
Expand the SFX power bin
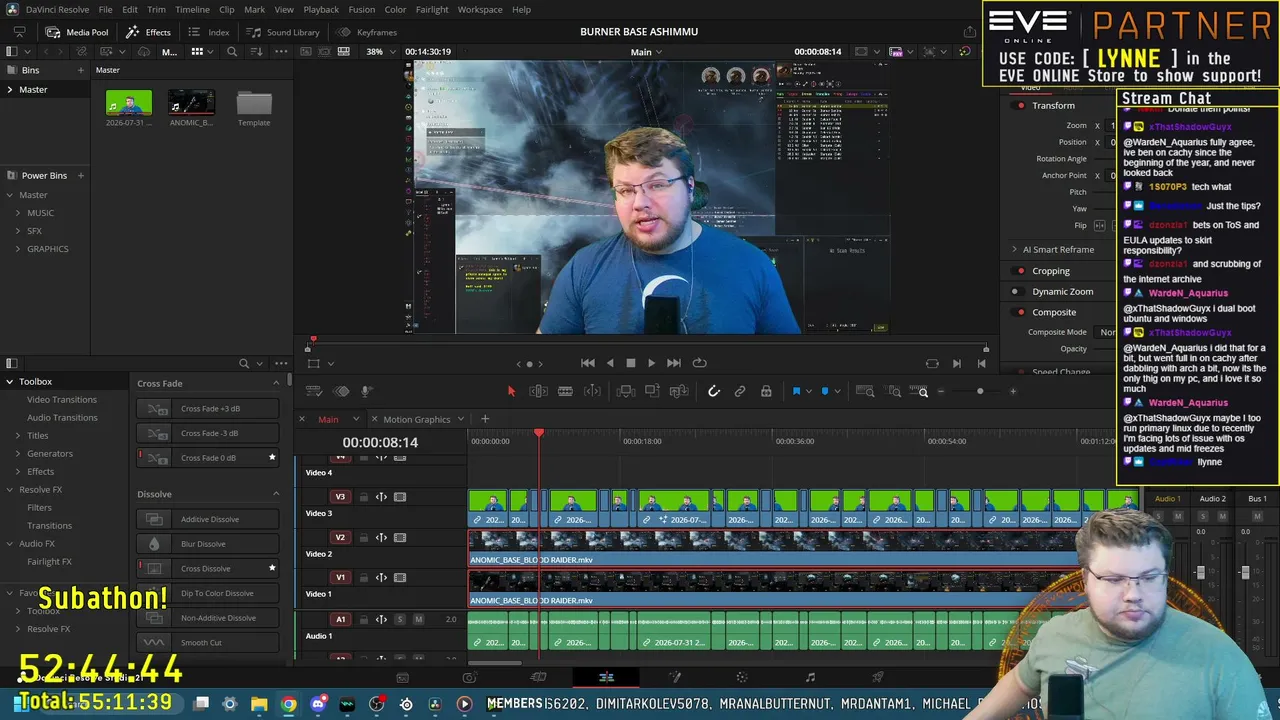(18, 231)
